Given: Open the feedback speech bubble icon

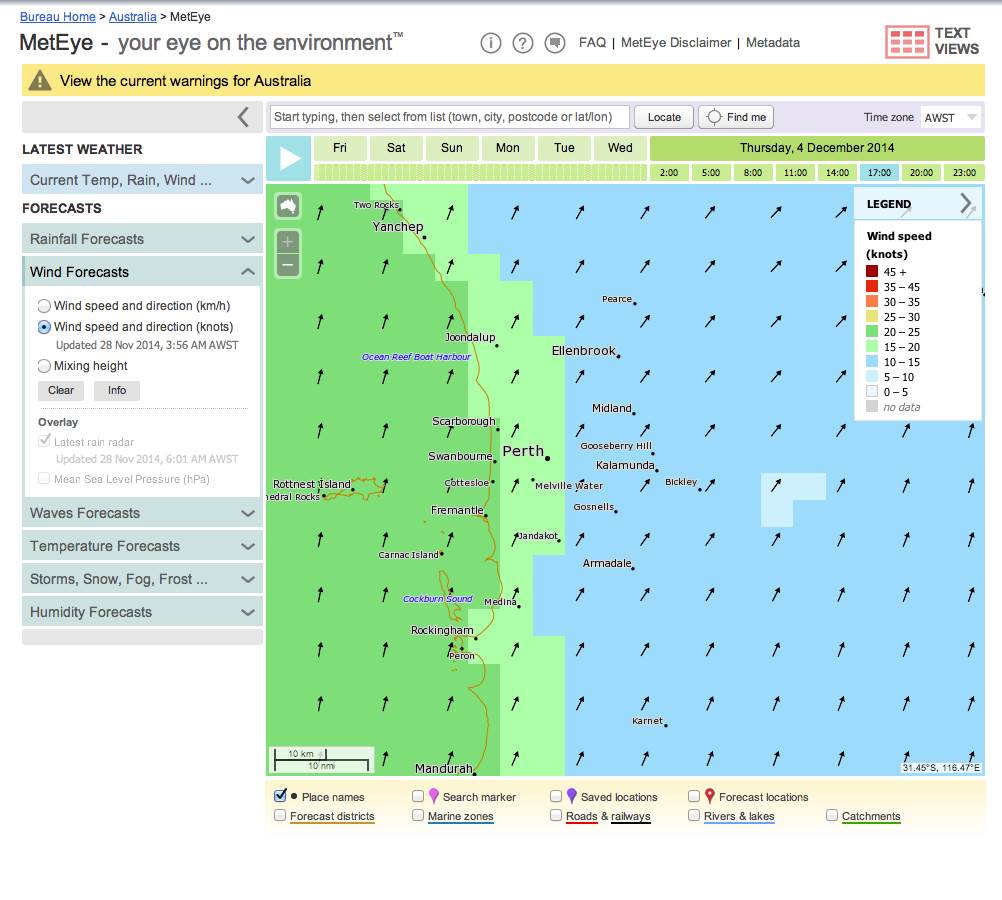Looking at the screenshot, I should (x=554, y=43).
